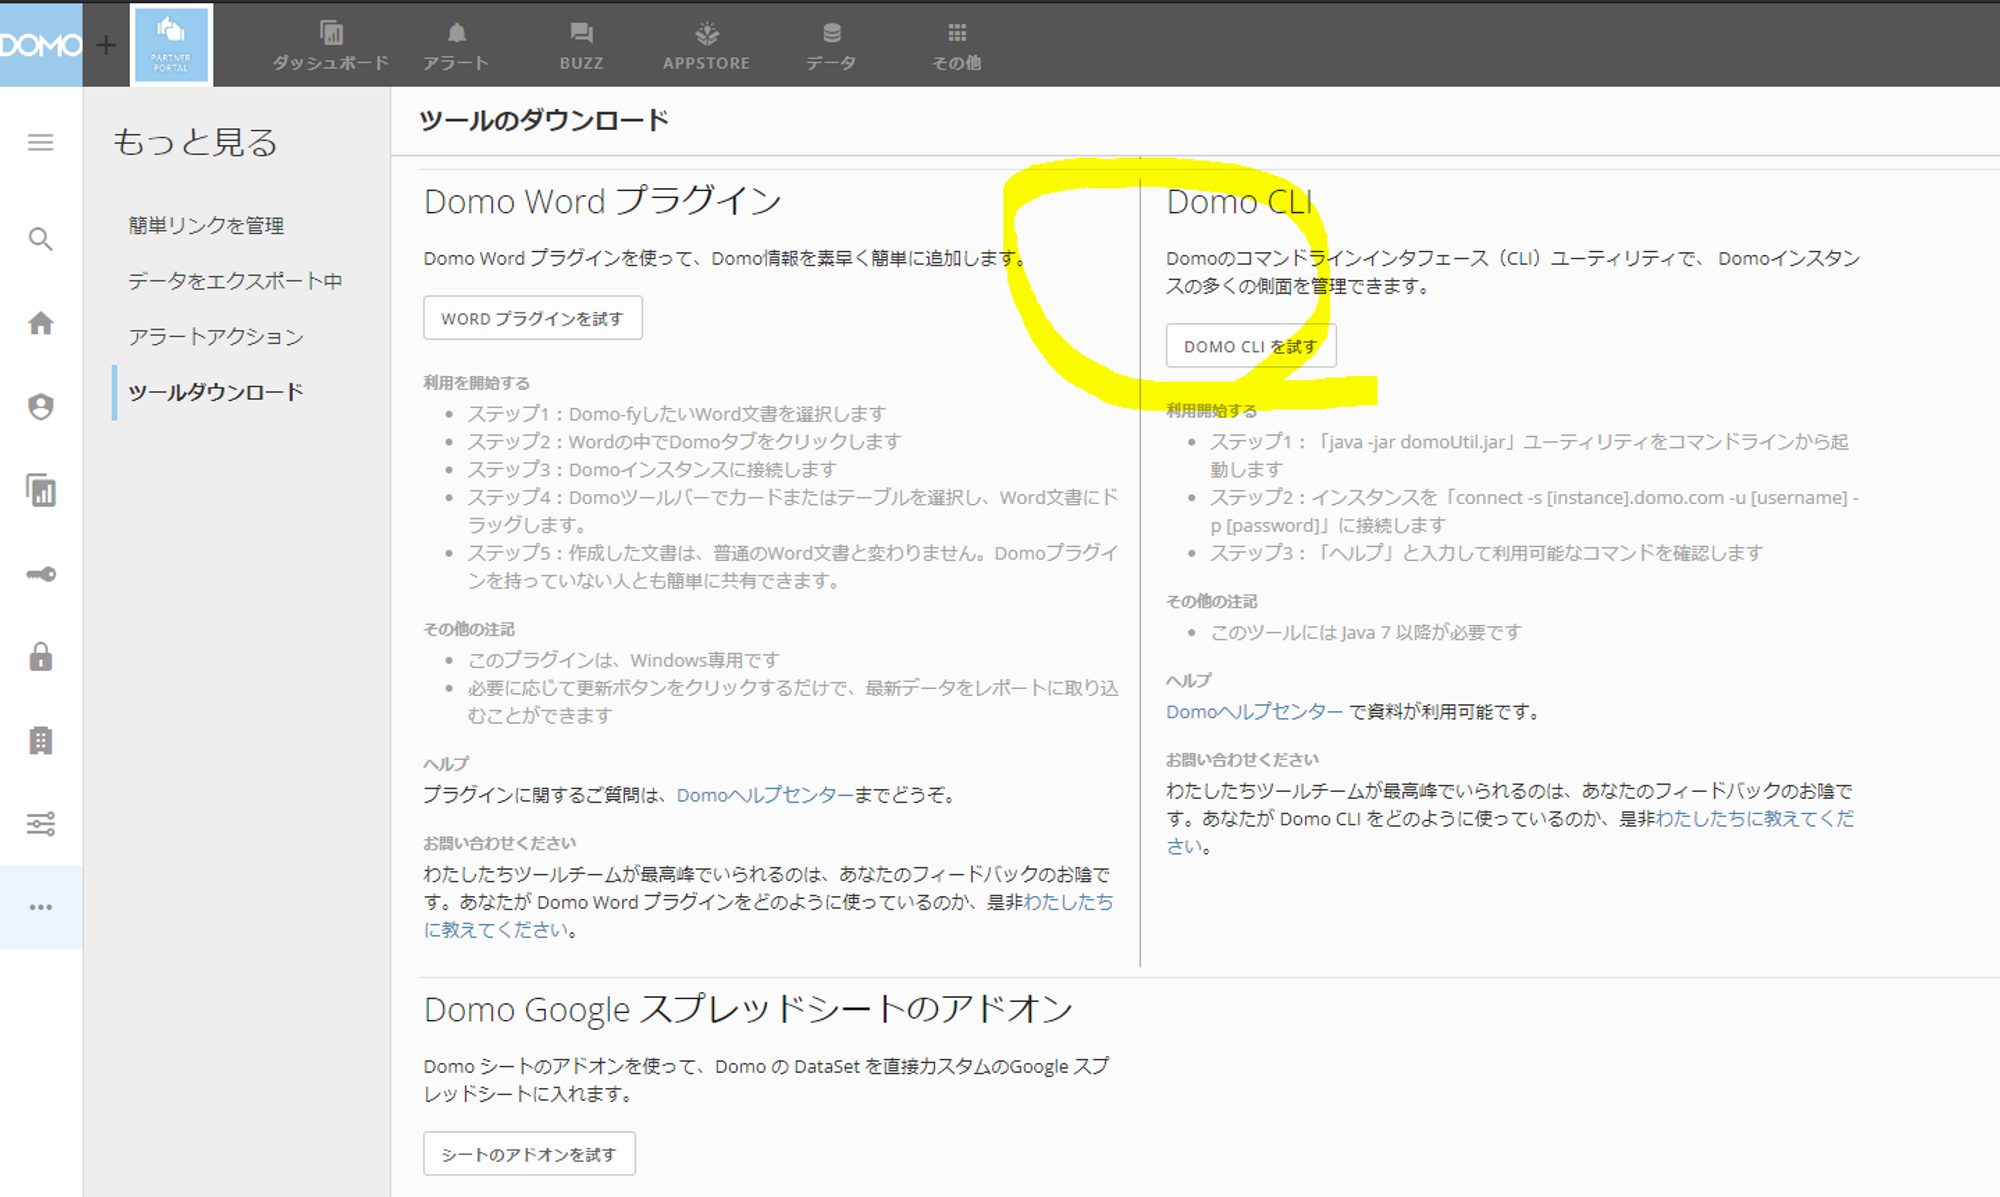2000x1197 pixels.
Task: Open the データ menu
Action: (832, 46)
